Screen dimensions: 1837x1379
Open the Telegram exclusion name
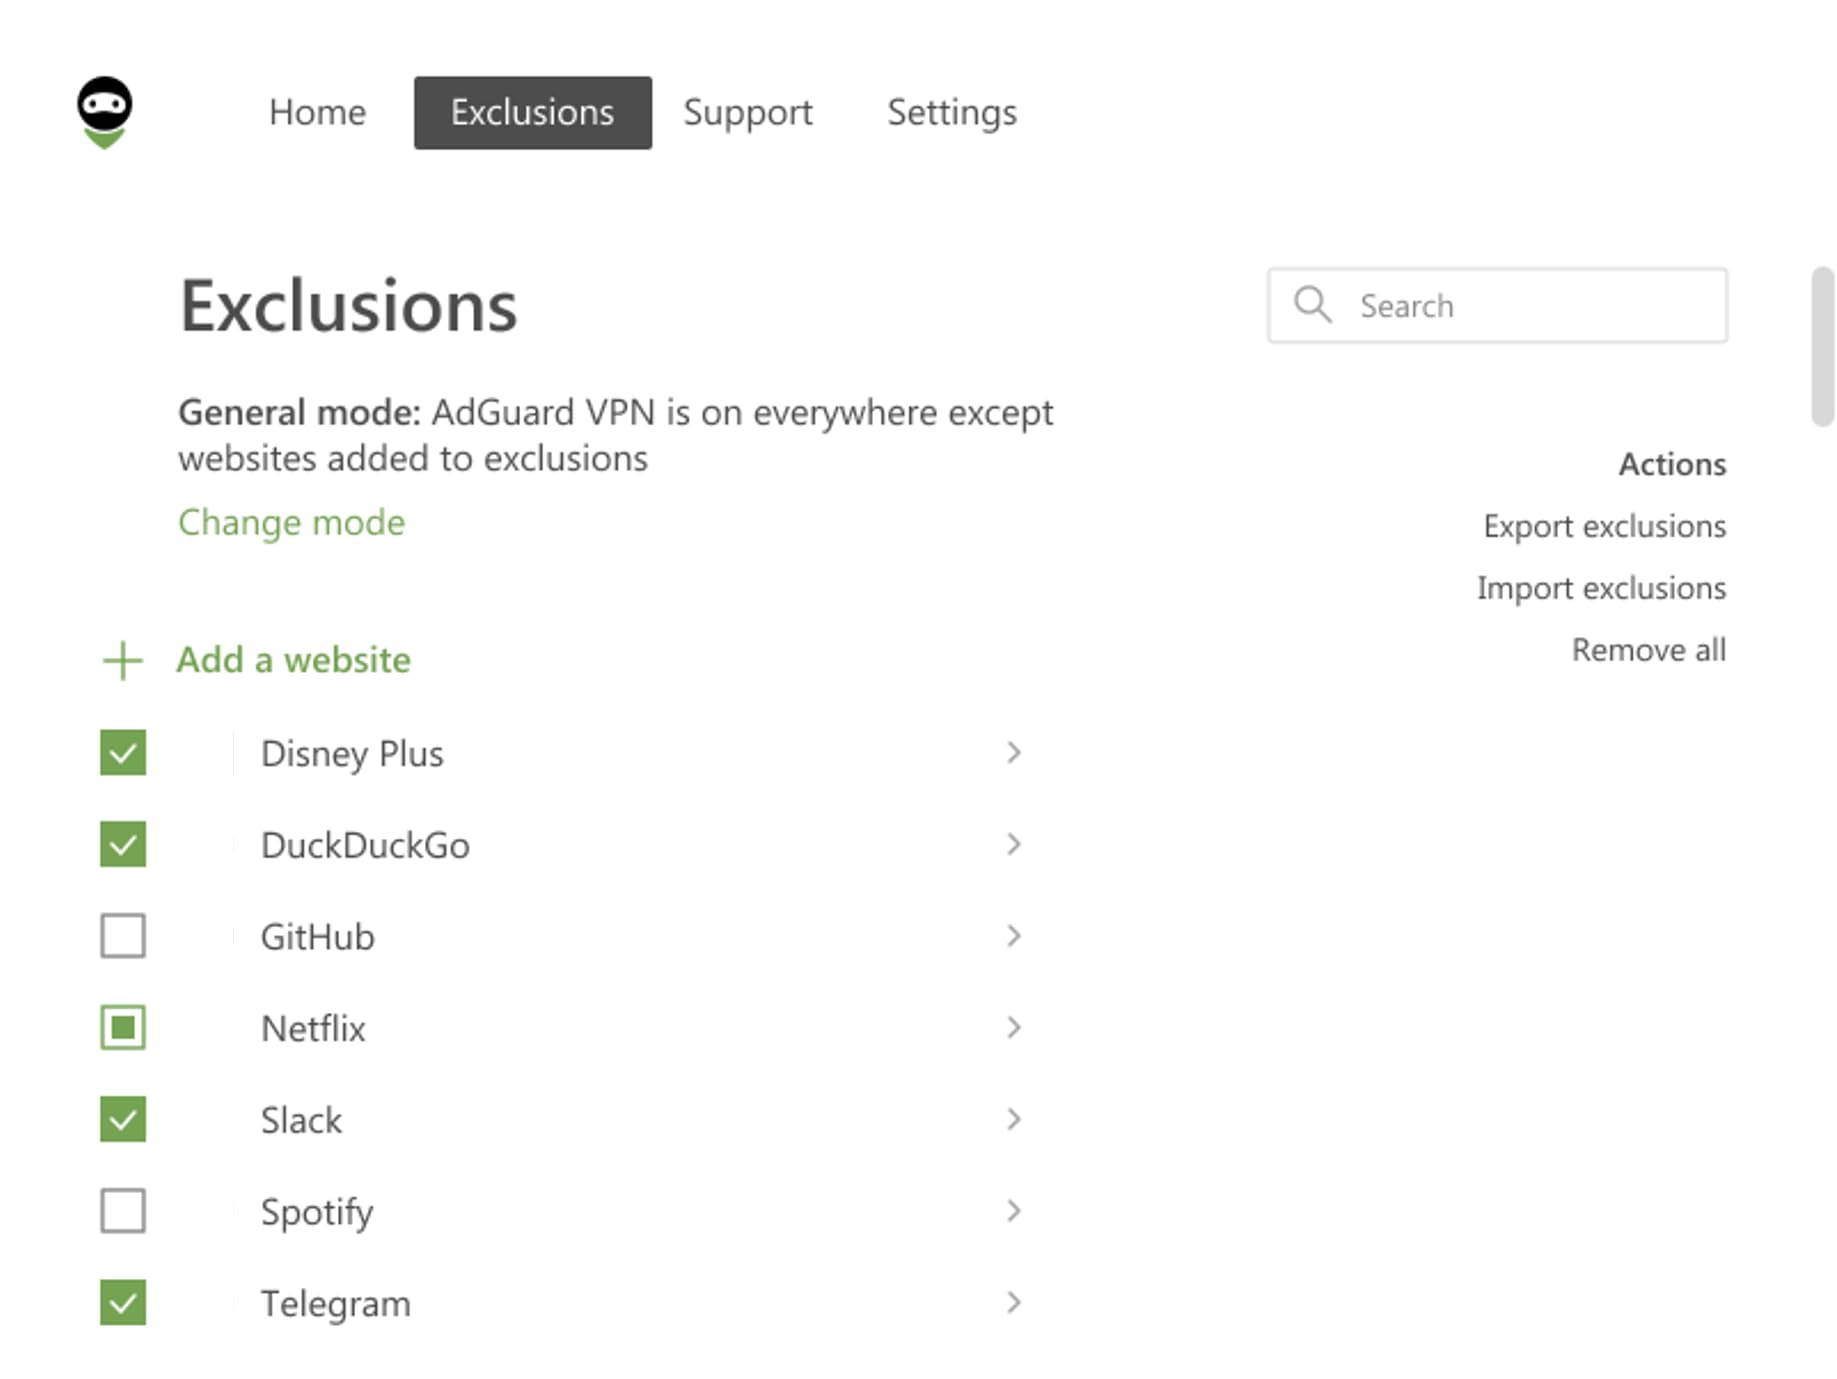(336, 1305)
